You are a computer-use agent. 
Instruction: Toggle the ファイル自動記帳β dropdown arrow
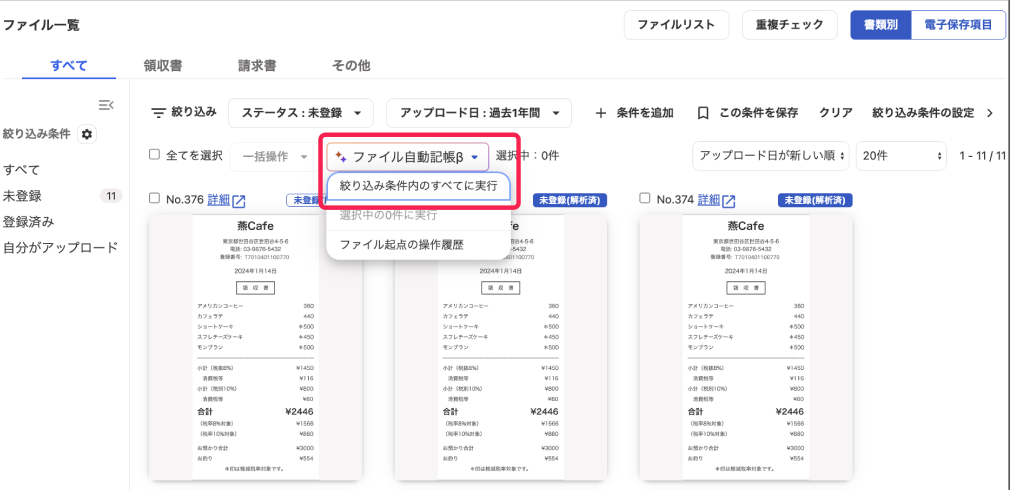tap(475, 157)
